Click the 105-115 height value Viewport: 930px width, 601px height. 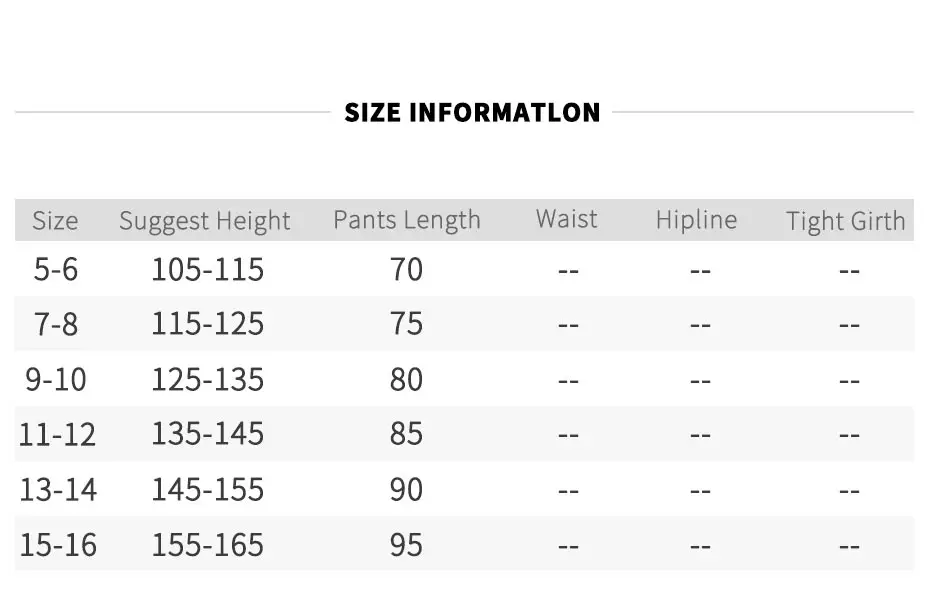pos(208,269)
